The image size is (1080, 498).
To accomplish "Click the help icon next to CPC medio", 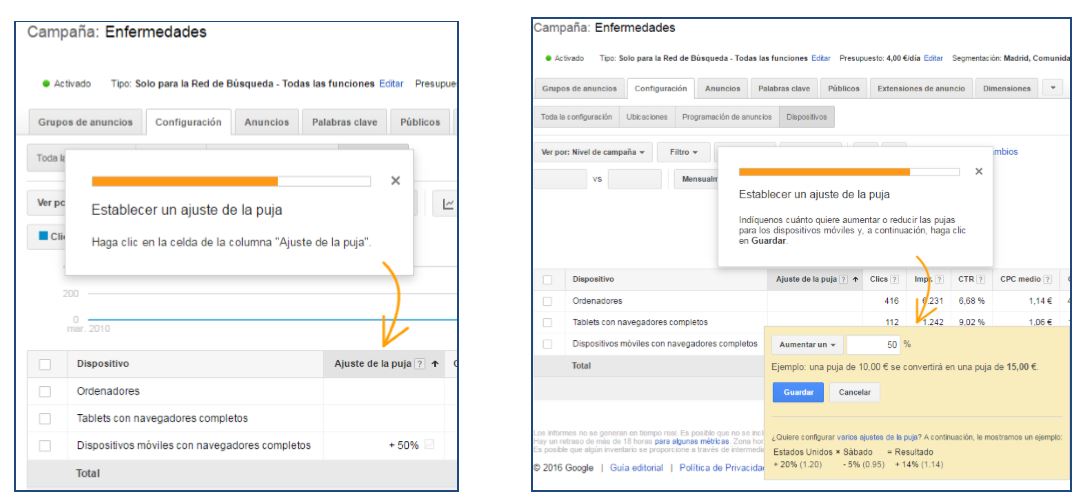I will [x=1047, y=280].
